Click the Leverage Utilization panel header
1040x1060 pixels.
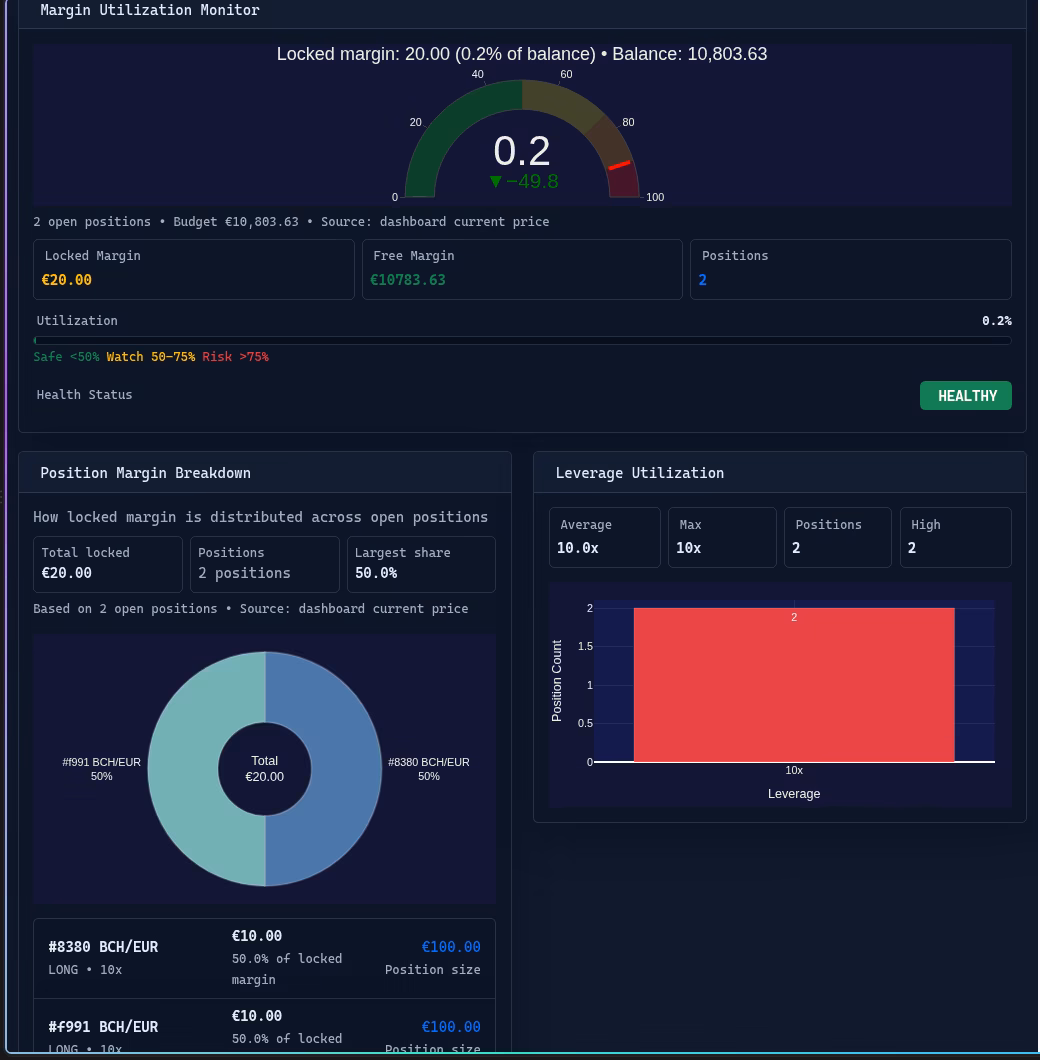pyautogui.click(x=780, y=473)
